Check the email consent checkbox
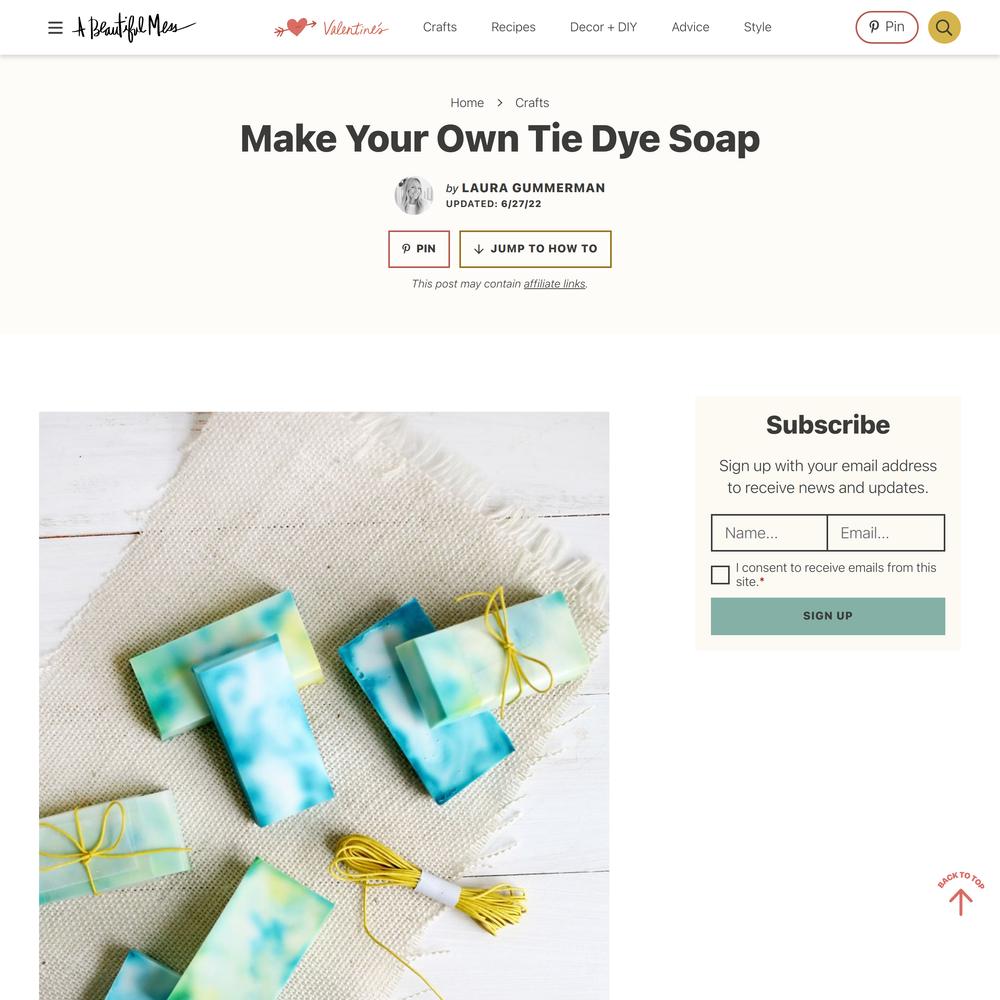This screenshot has width=1000, height=1000. pyautogui.click(x=720, y=575)
